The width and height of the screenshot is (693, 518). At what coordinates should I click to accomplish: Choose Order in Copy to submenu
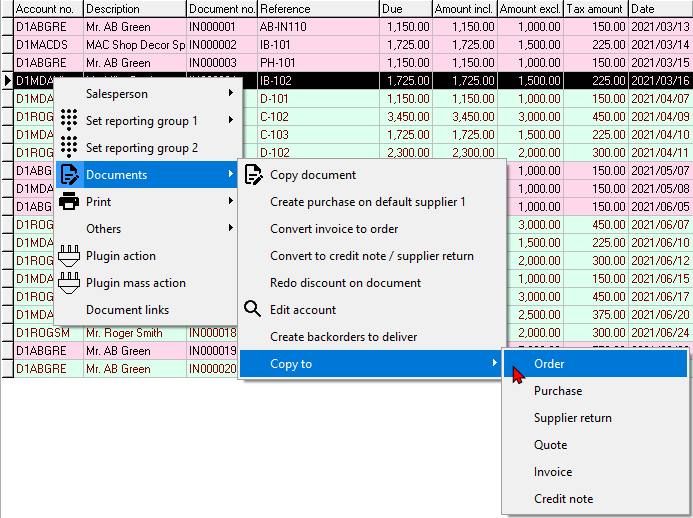tap(595, 364)
